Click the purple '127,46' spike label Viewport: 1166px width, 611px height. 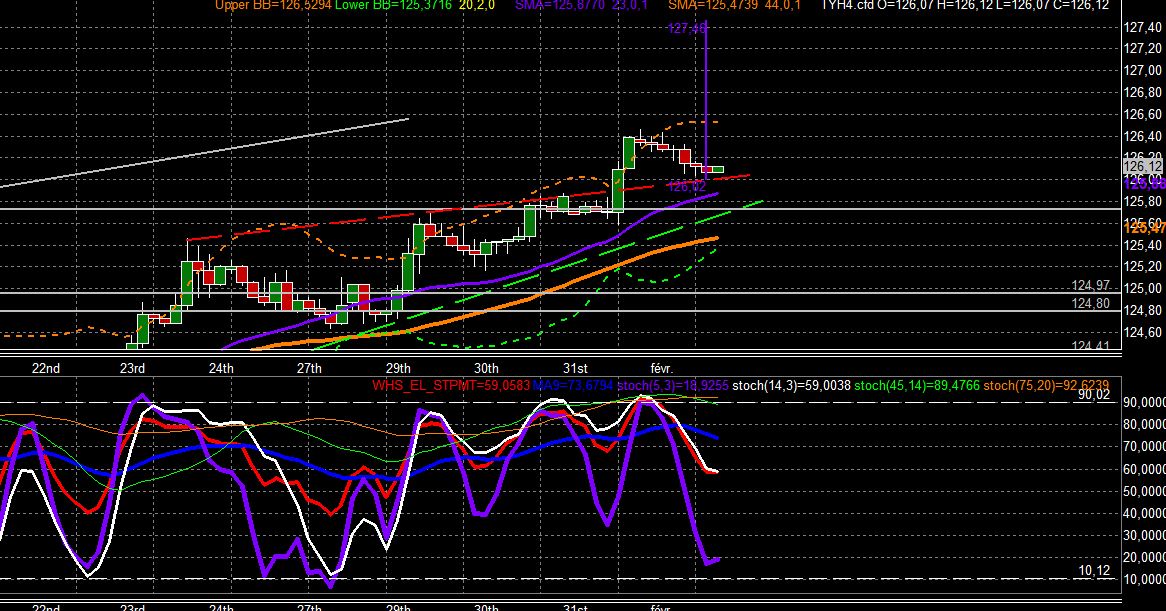pos(686,28)
